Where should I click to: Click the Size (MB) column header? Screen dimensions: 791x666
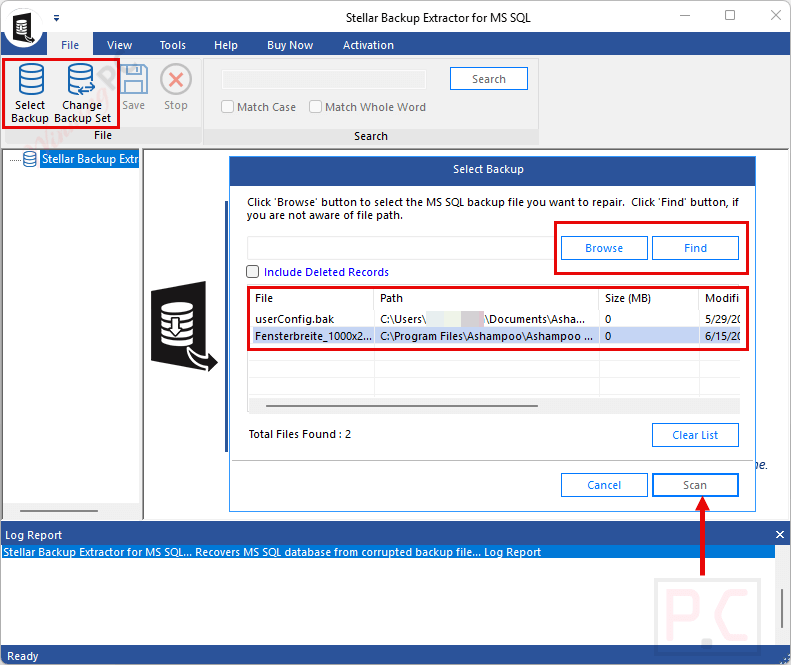point(649,299)
